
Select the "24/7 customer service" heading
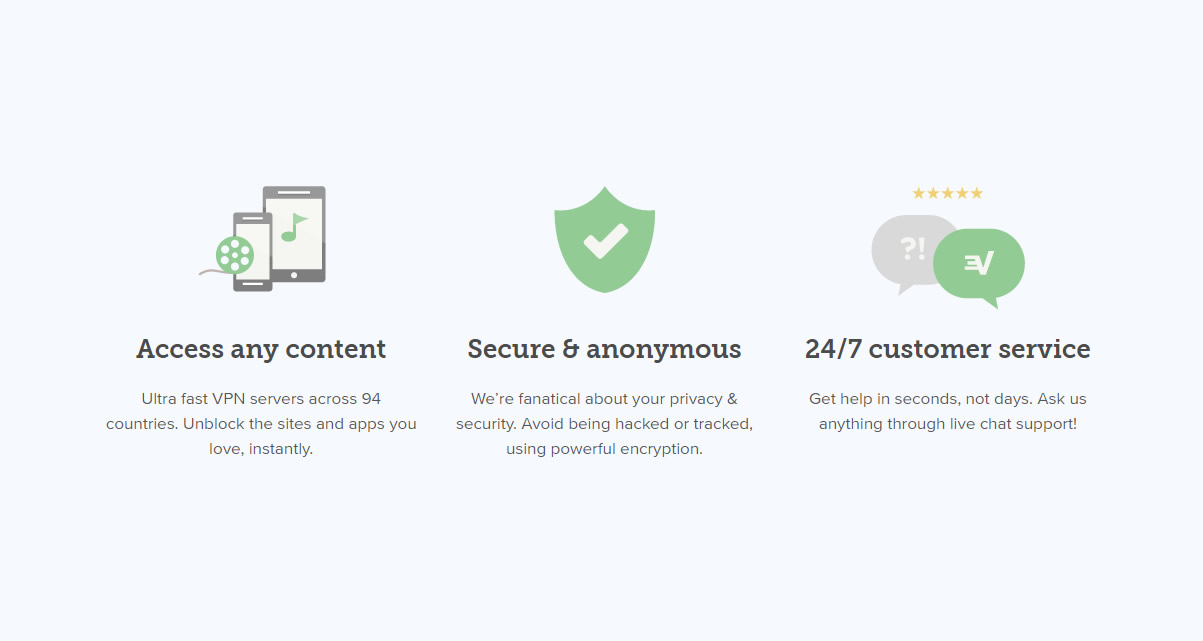tap(947, 349)
